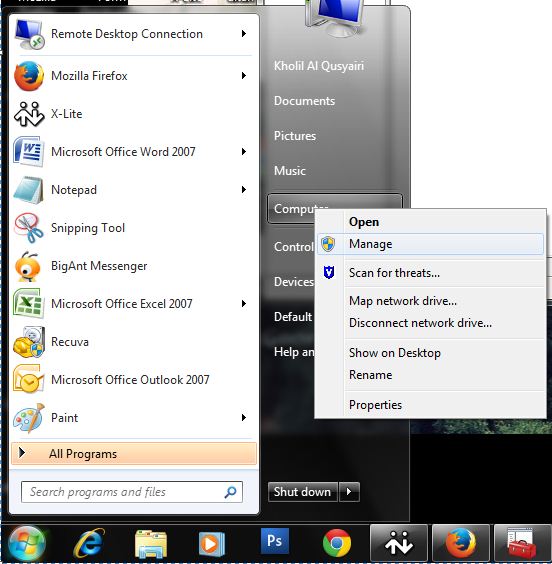
Task: Expand Word 2007 recent files arrow
Action: (x=244, y=151)
